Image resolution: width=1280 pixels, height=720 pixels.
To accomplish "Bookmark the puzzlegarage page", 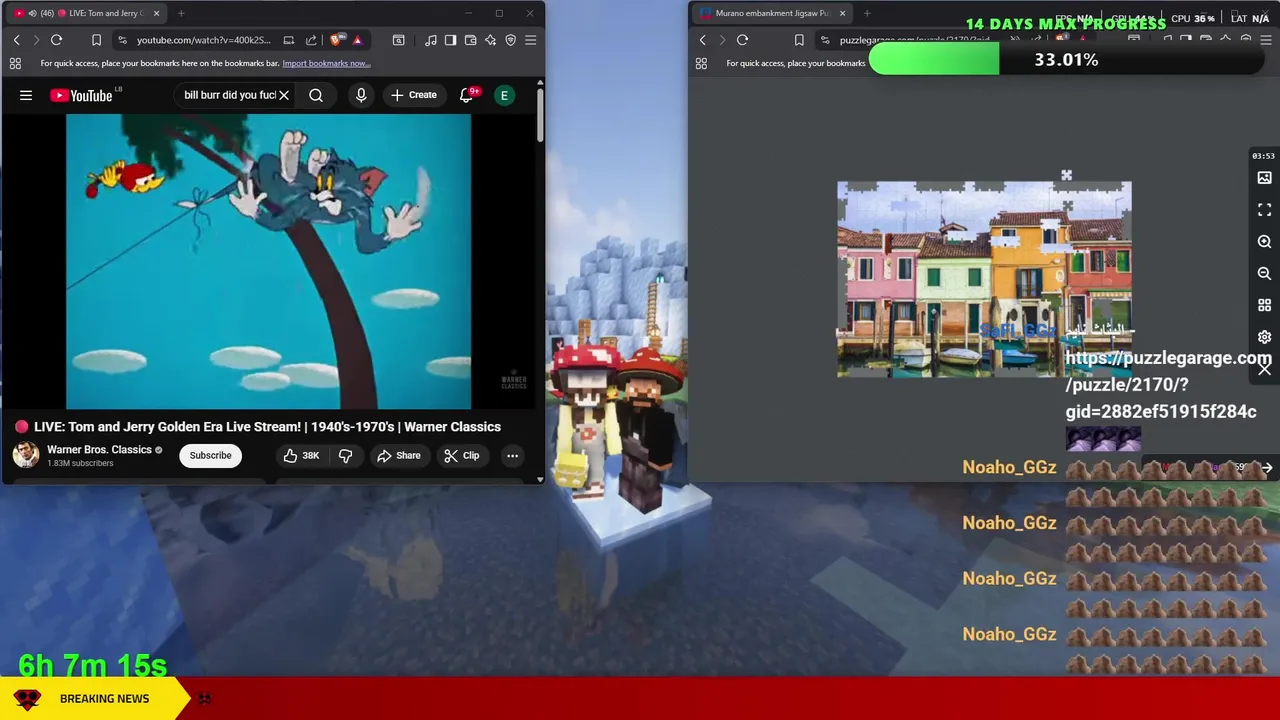I will 799,40.
